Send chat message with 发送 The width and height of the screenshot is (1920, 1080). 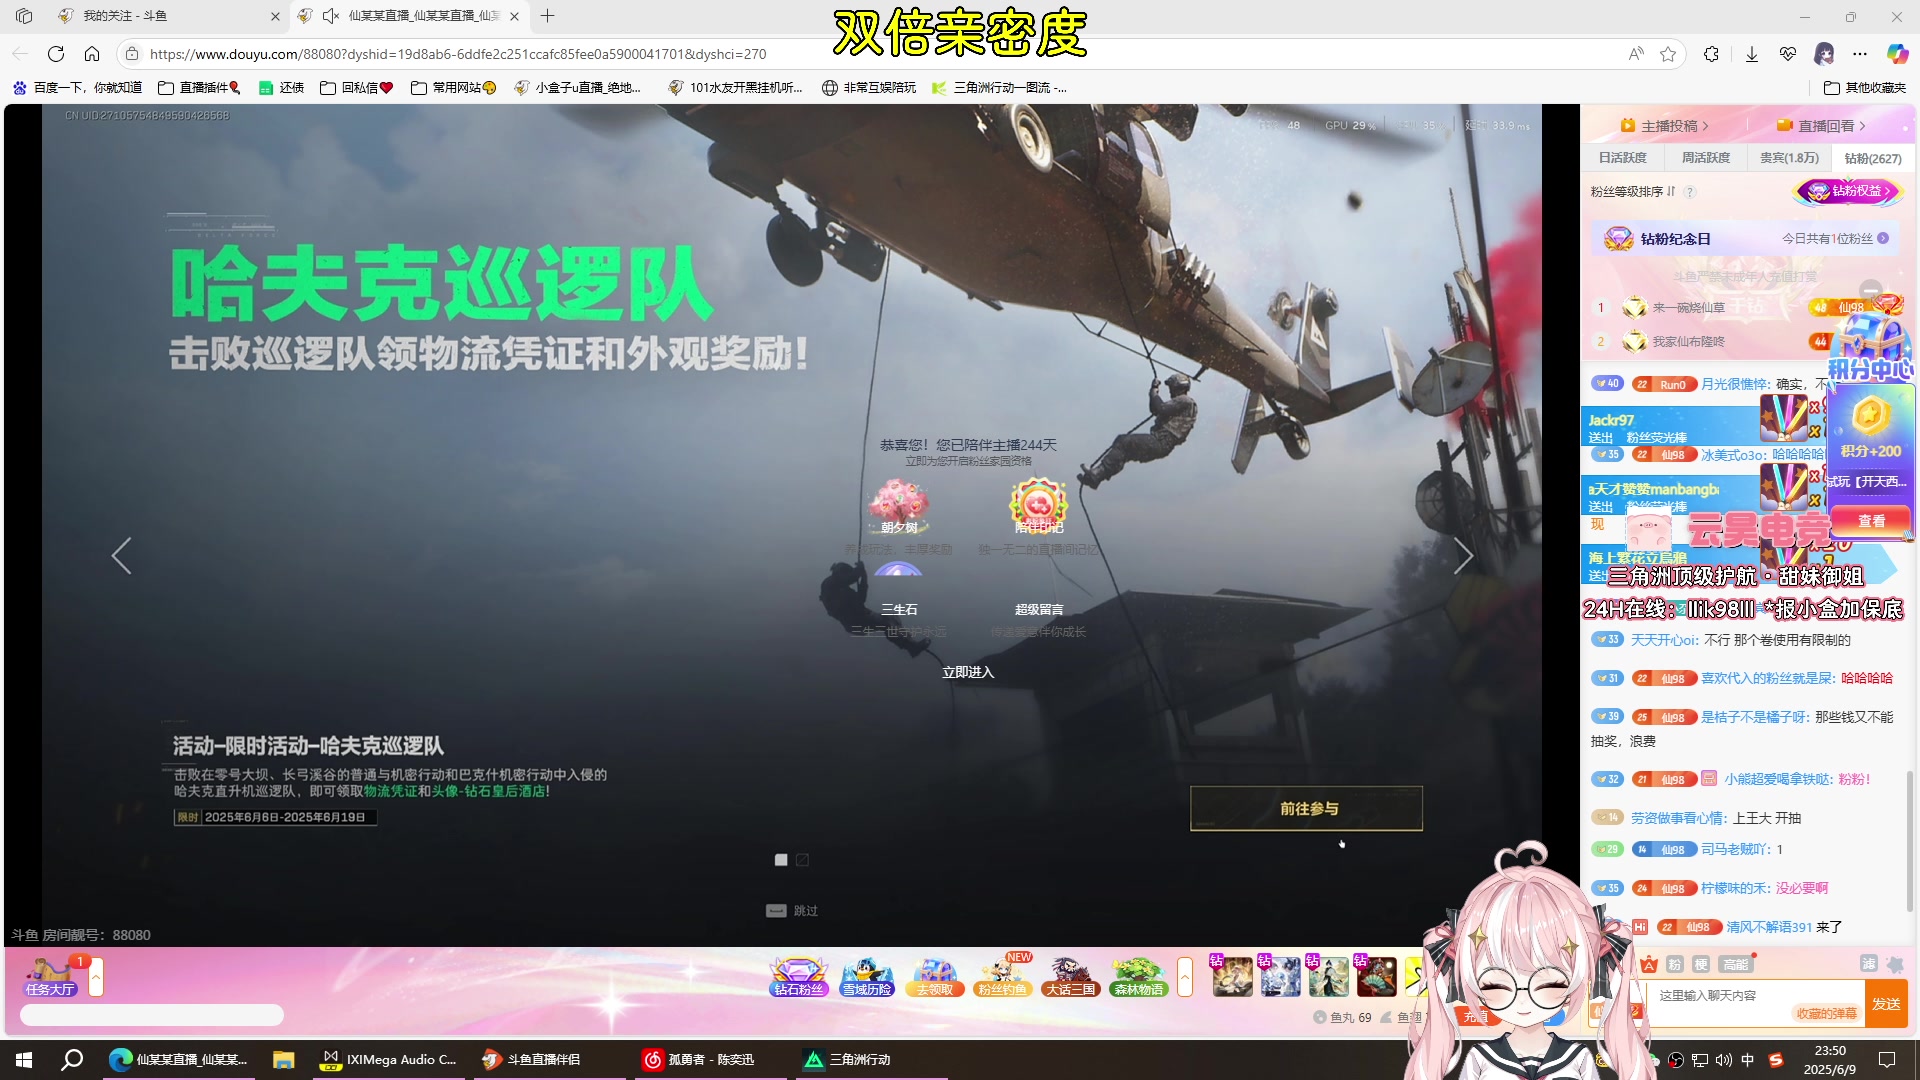[x=1886, y=1003]
